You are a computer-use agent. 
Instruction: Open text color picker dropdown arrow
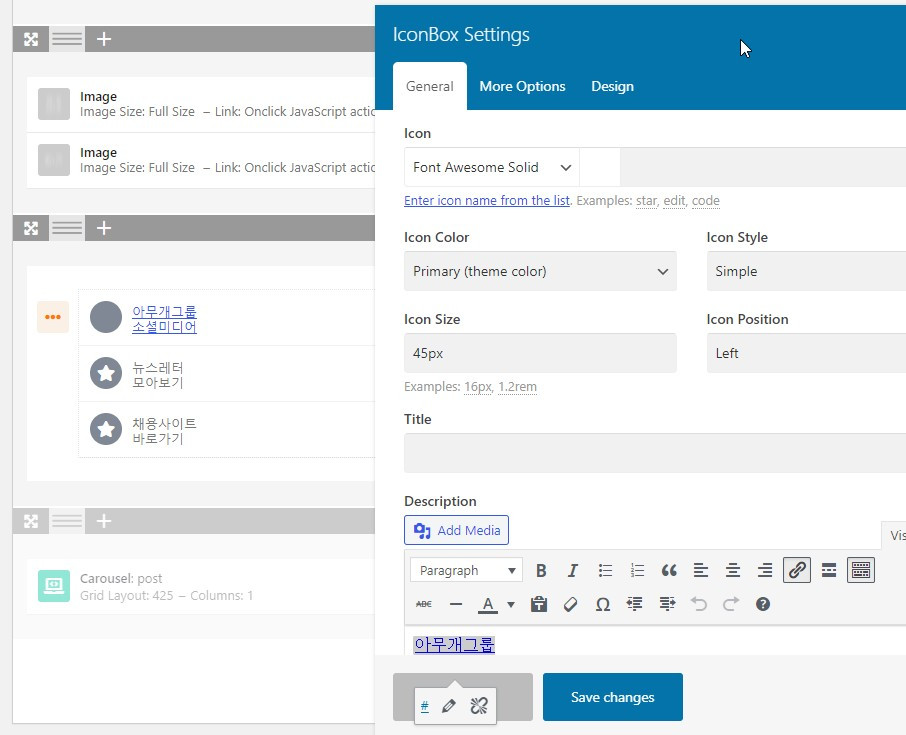[x=511, y=604]
